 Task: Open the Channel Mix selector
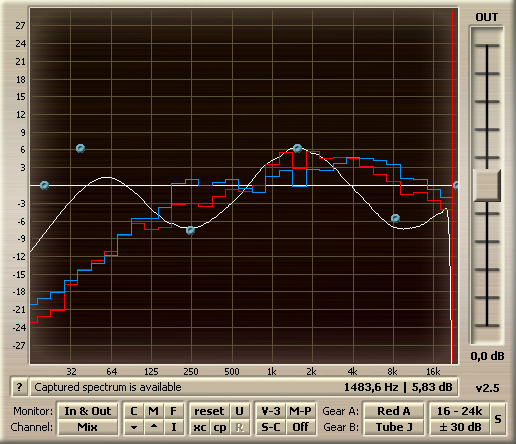(x=88, y=427)
